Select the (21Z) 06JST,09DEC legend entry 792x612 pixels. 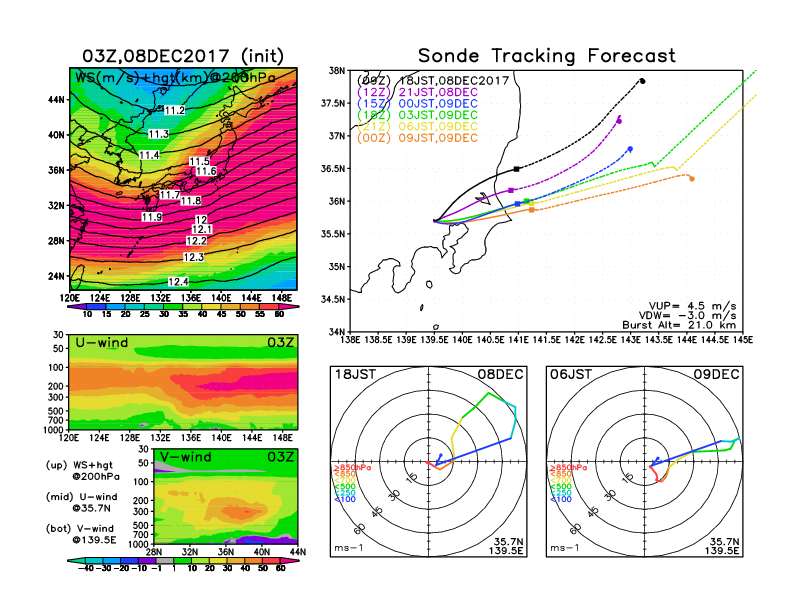[417, 127]
